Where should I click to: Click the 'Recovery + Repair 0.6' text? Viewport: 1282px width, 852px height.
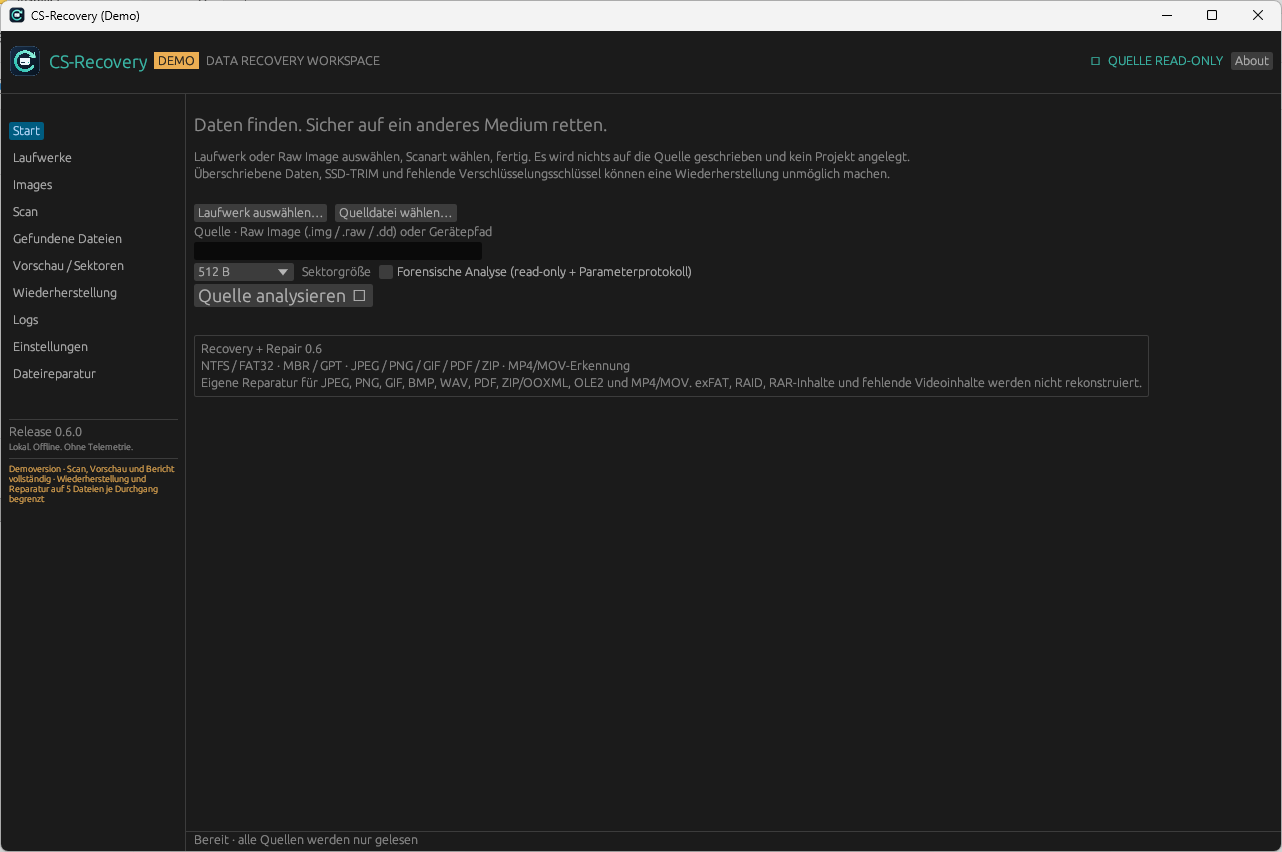pyautogui.click(x=261, y=349)
